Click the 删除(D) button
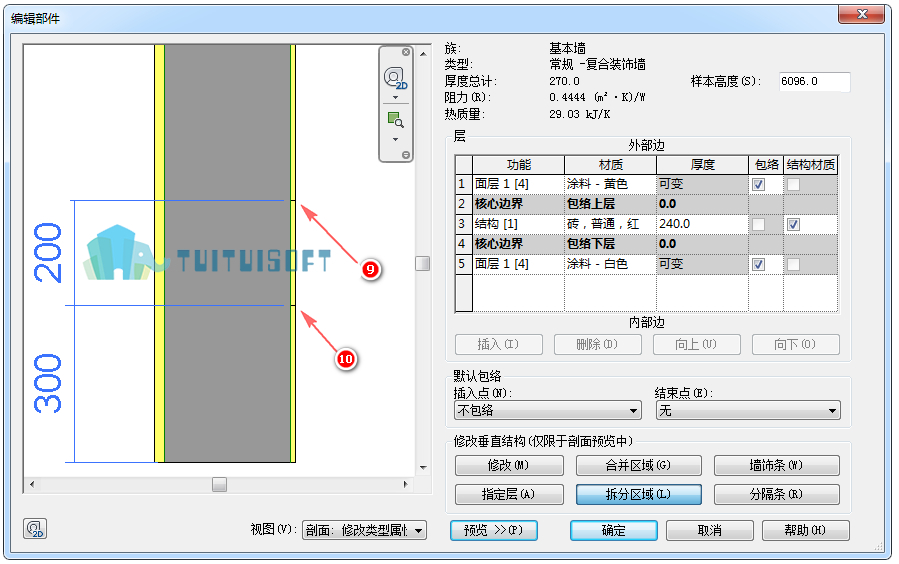This screenshot has height=564, width=899. (x=597, y=344)
